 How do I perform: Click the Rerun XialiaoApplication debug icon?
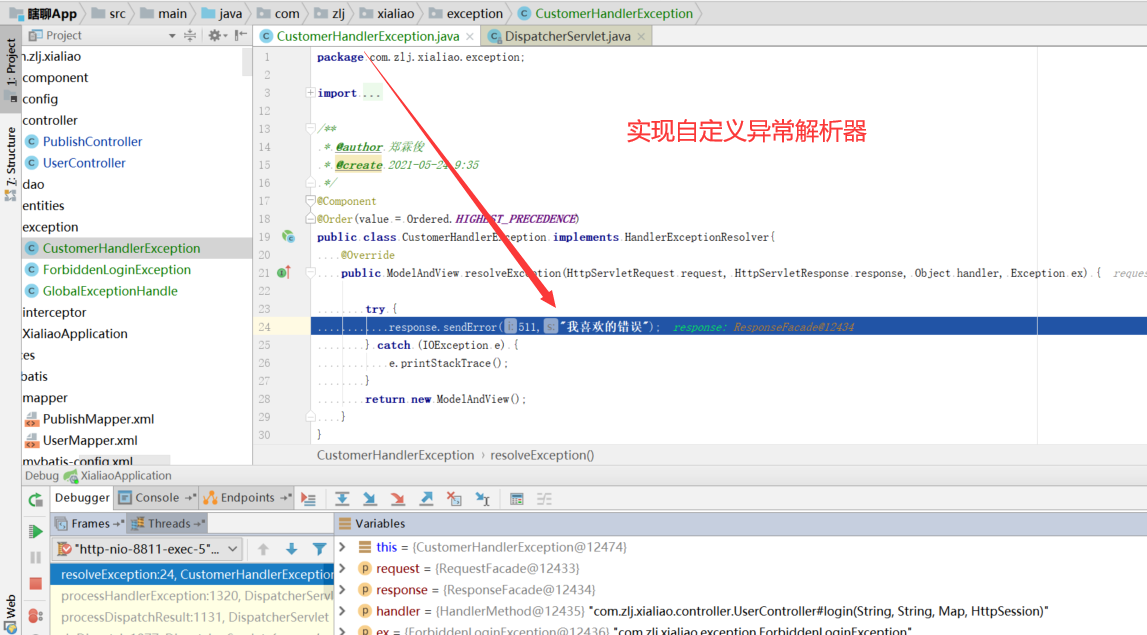tap(35, 500)
